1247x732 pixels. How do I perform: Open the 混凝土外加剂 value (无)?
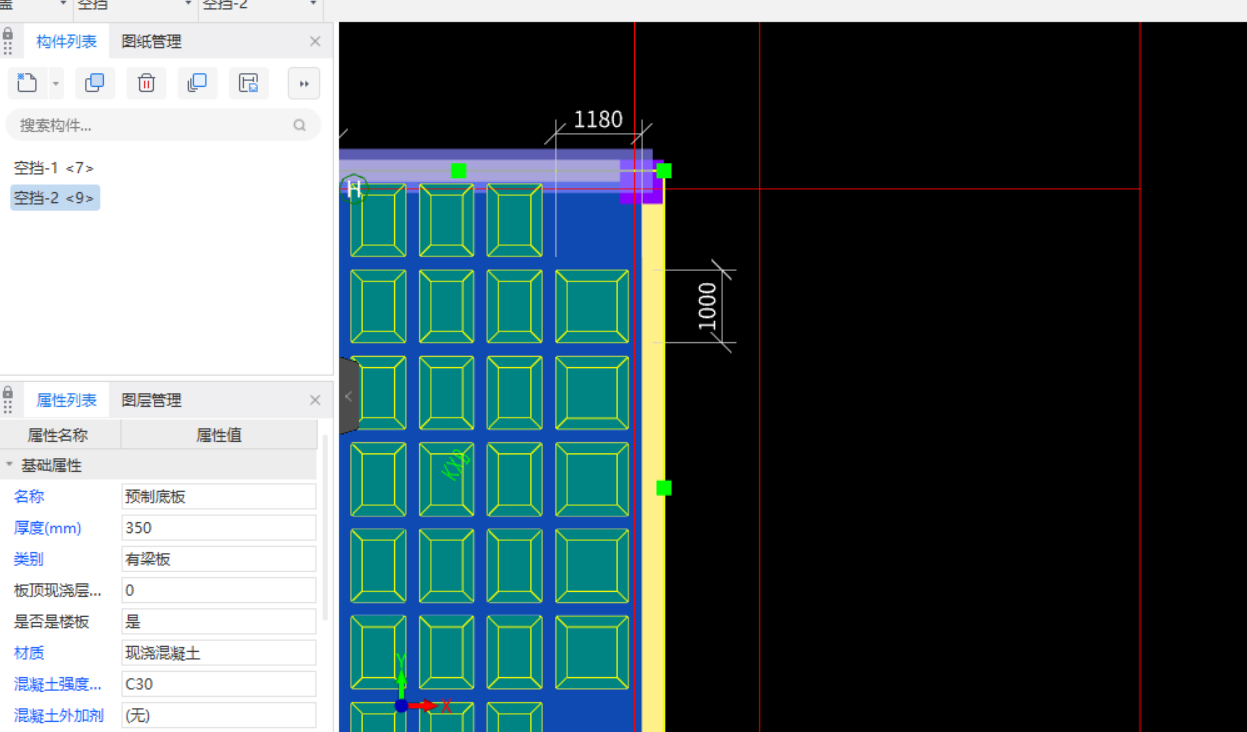tap(219, 715)
